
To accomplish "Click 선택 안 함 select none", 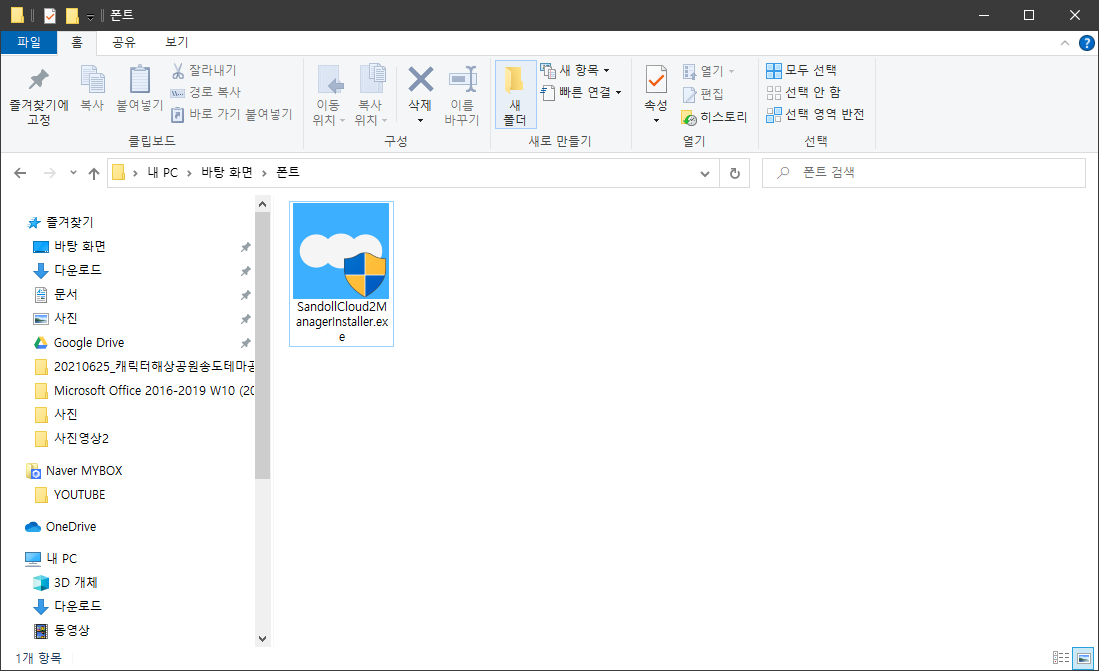I will 803,92.
